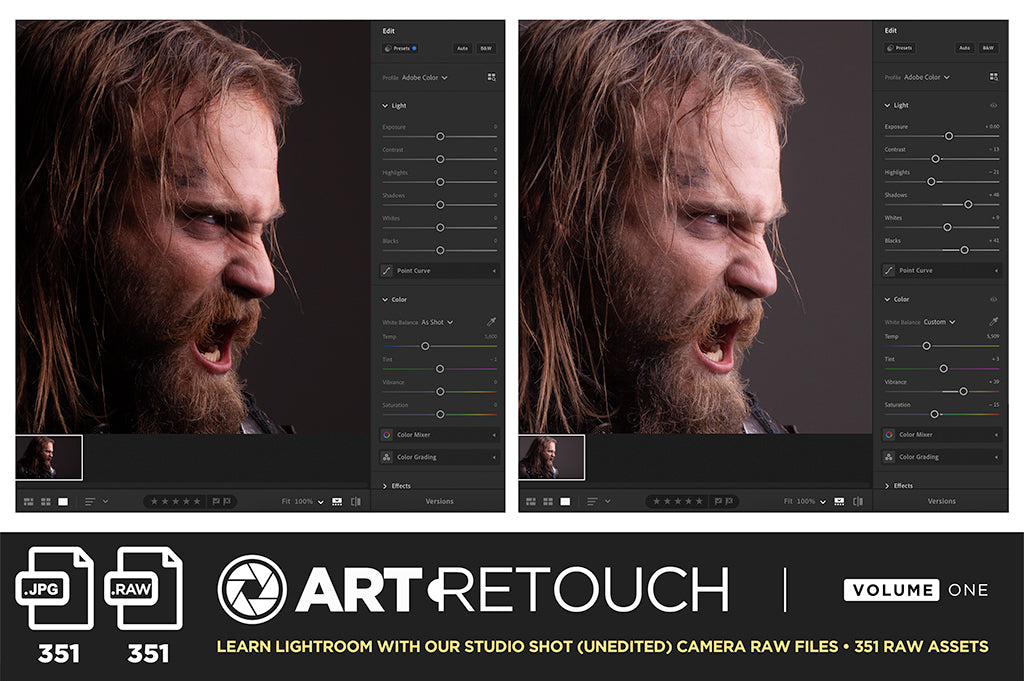The image size is (1024, 681).
Task: Open the Versions tab in right panel
Action: coord(941,501)
